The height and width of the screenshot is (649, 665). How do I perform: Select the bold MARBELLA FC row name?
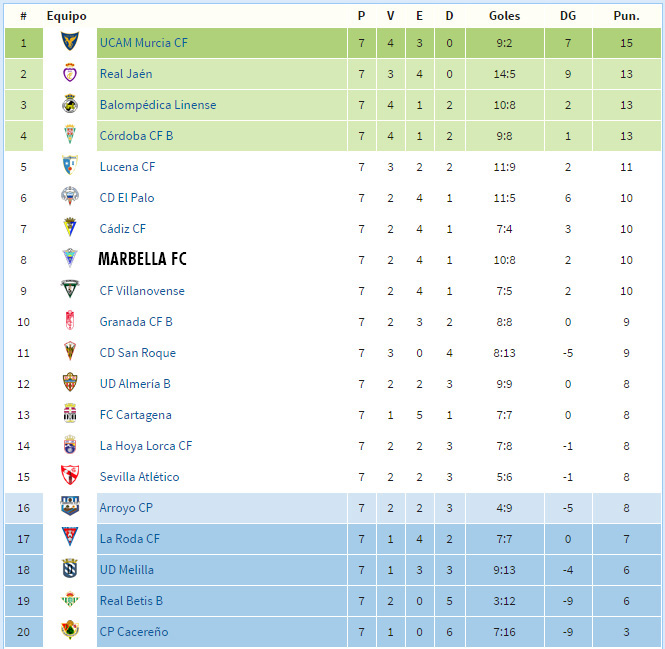pyautogui.click(x=142, y=259)
